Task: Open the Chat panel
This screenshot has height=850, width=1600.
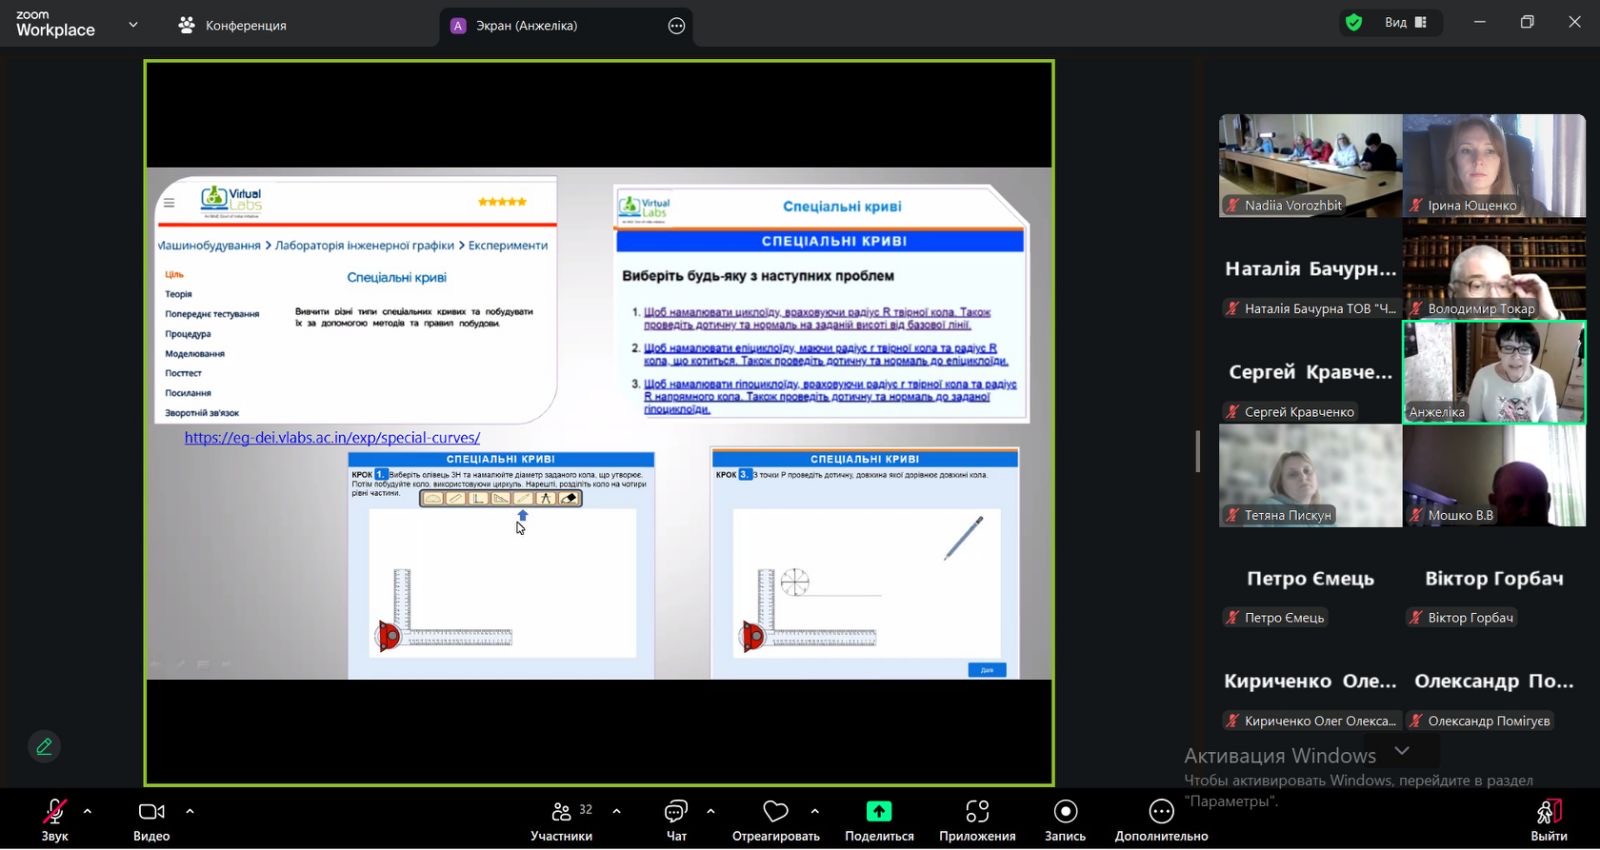Action: tap(676, 811)
